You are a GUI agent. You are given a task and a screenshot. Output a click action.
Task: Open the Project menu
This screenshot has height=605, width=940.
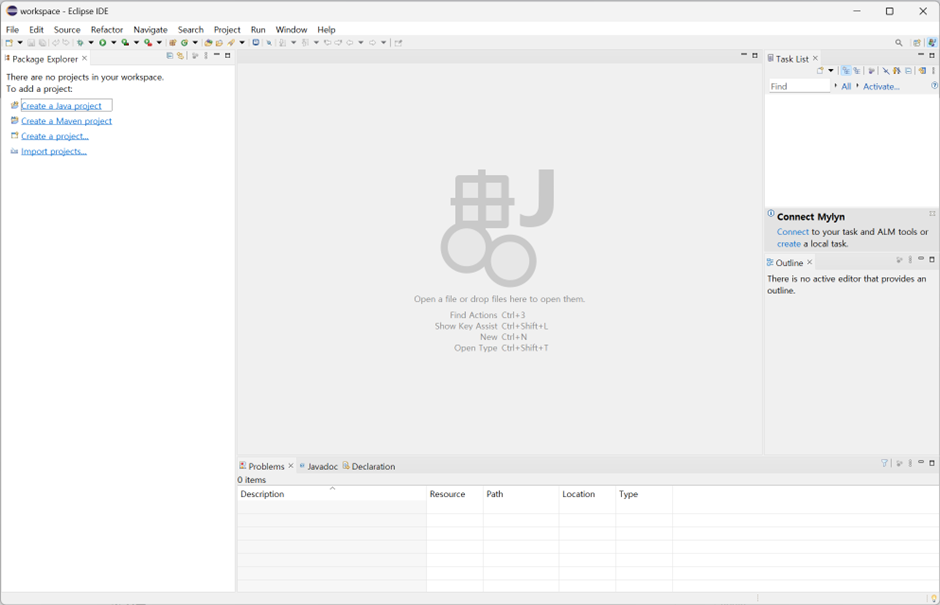tap(227, 29)
